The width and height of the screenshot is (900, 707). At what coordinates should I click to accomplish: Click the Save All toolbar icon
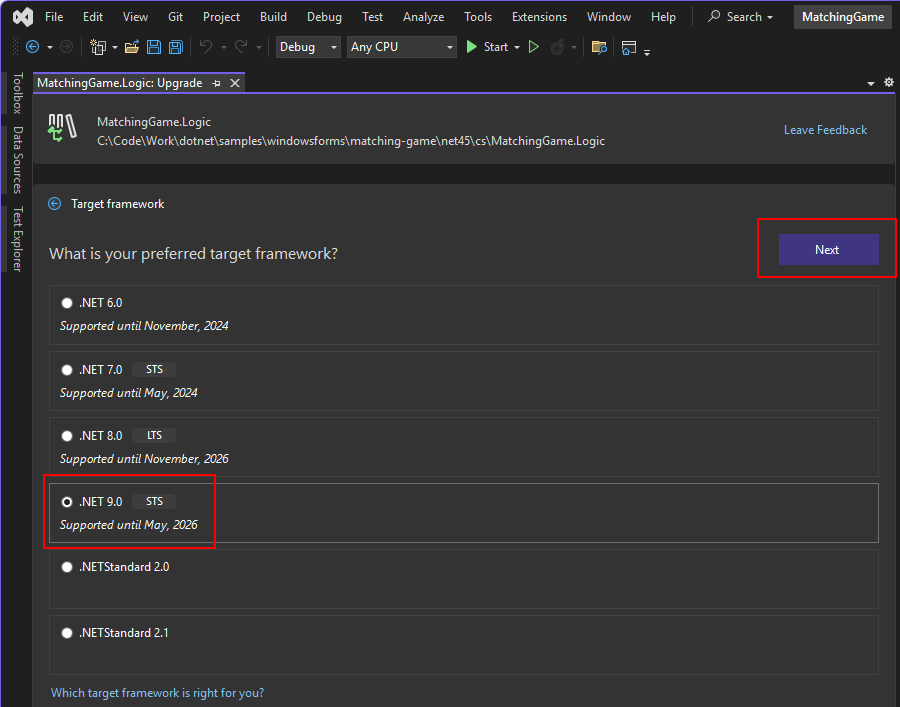click(175, 47)
